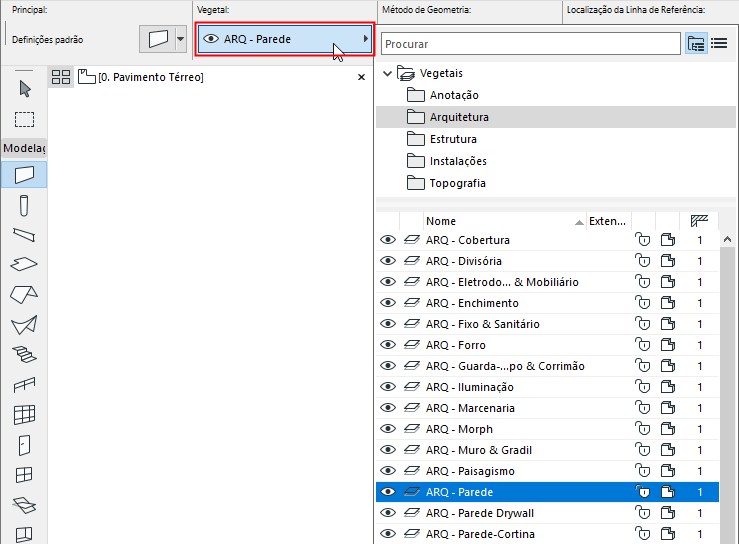Open wall default settings button
This screenshot has height=544, width=739.
tap(157, 39)
